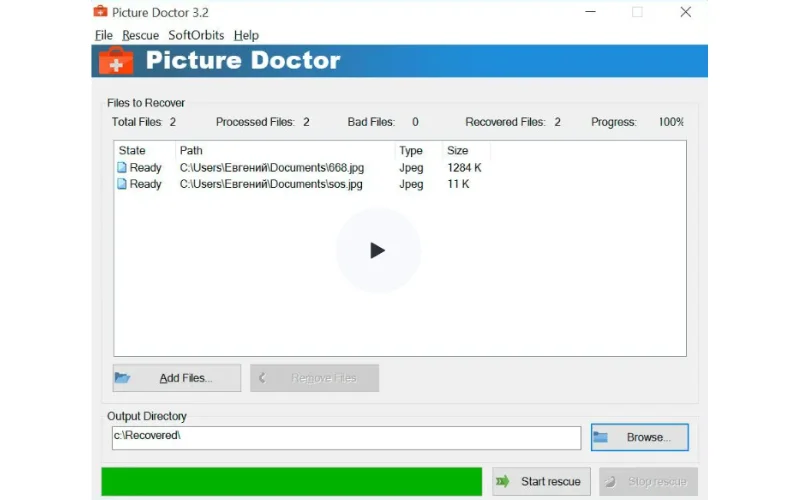
Task: Click the 11 K size value
Action: point(458,184)
